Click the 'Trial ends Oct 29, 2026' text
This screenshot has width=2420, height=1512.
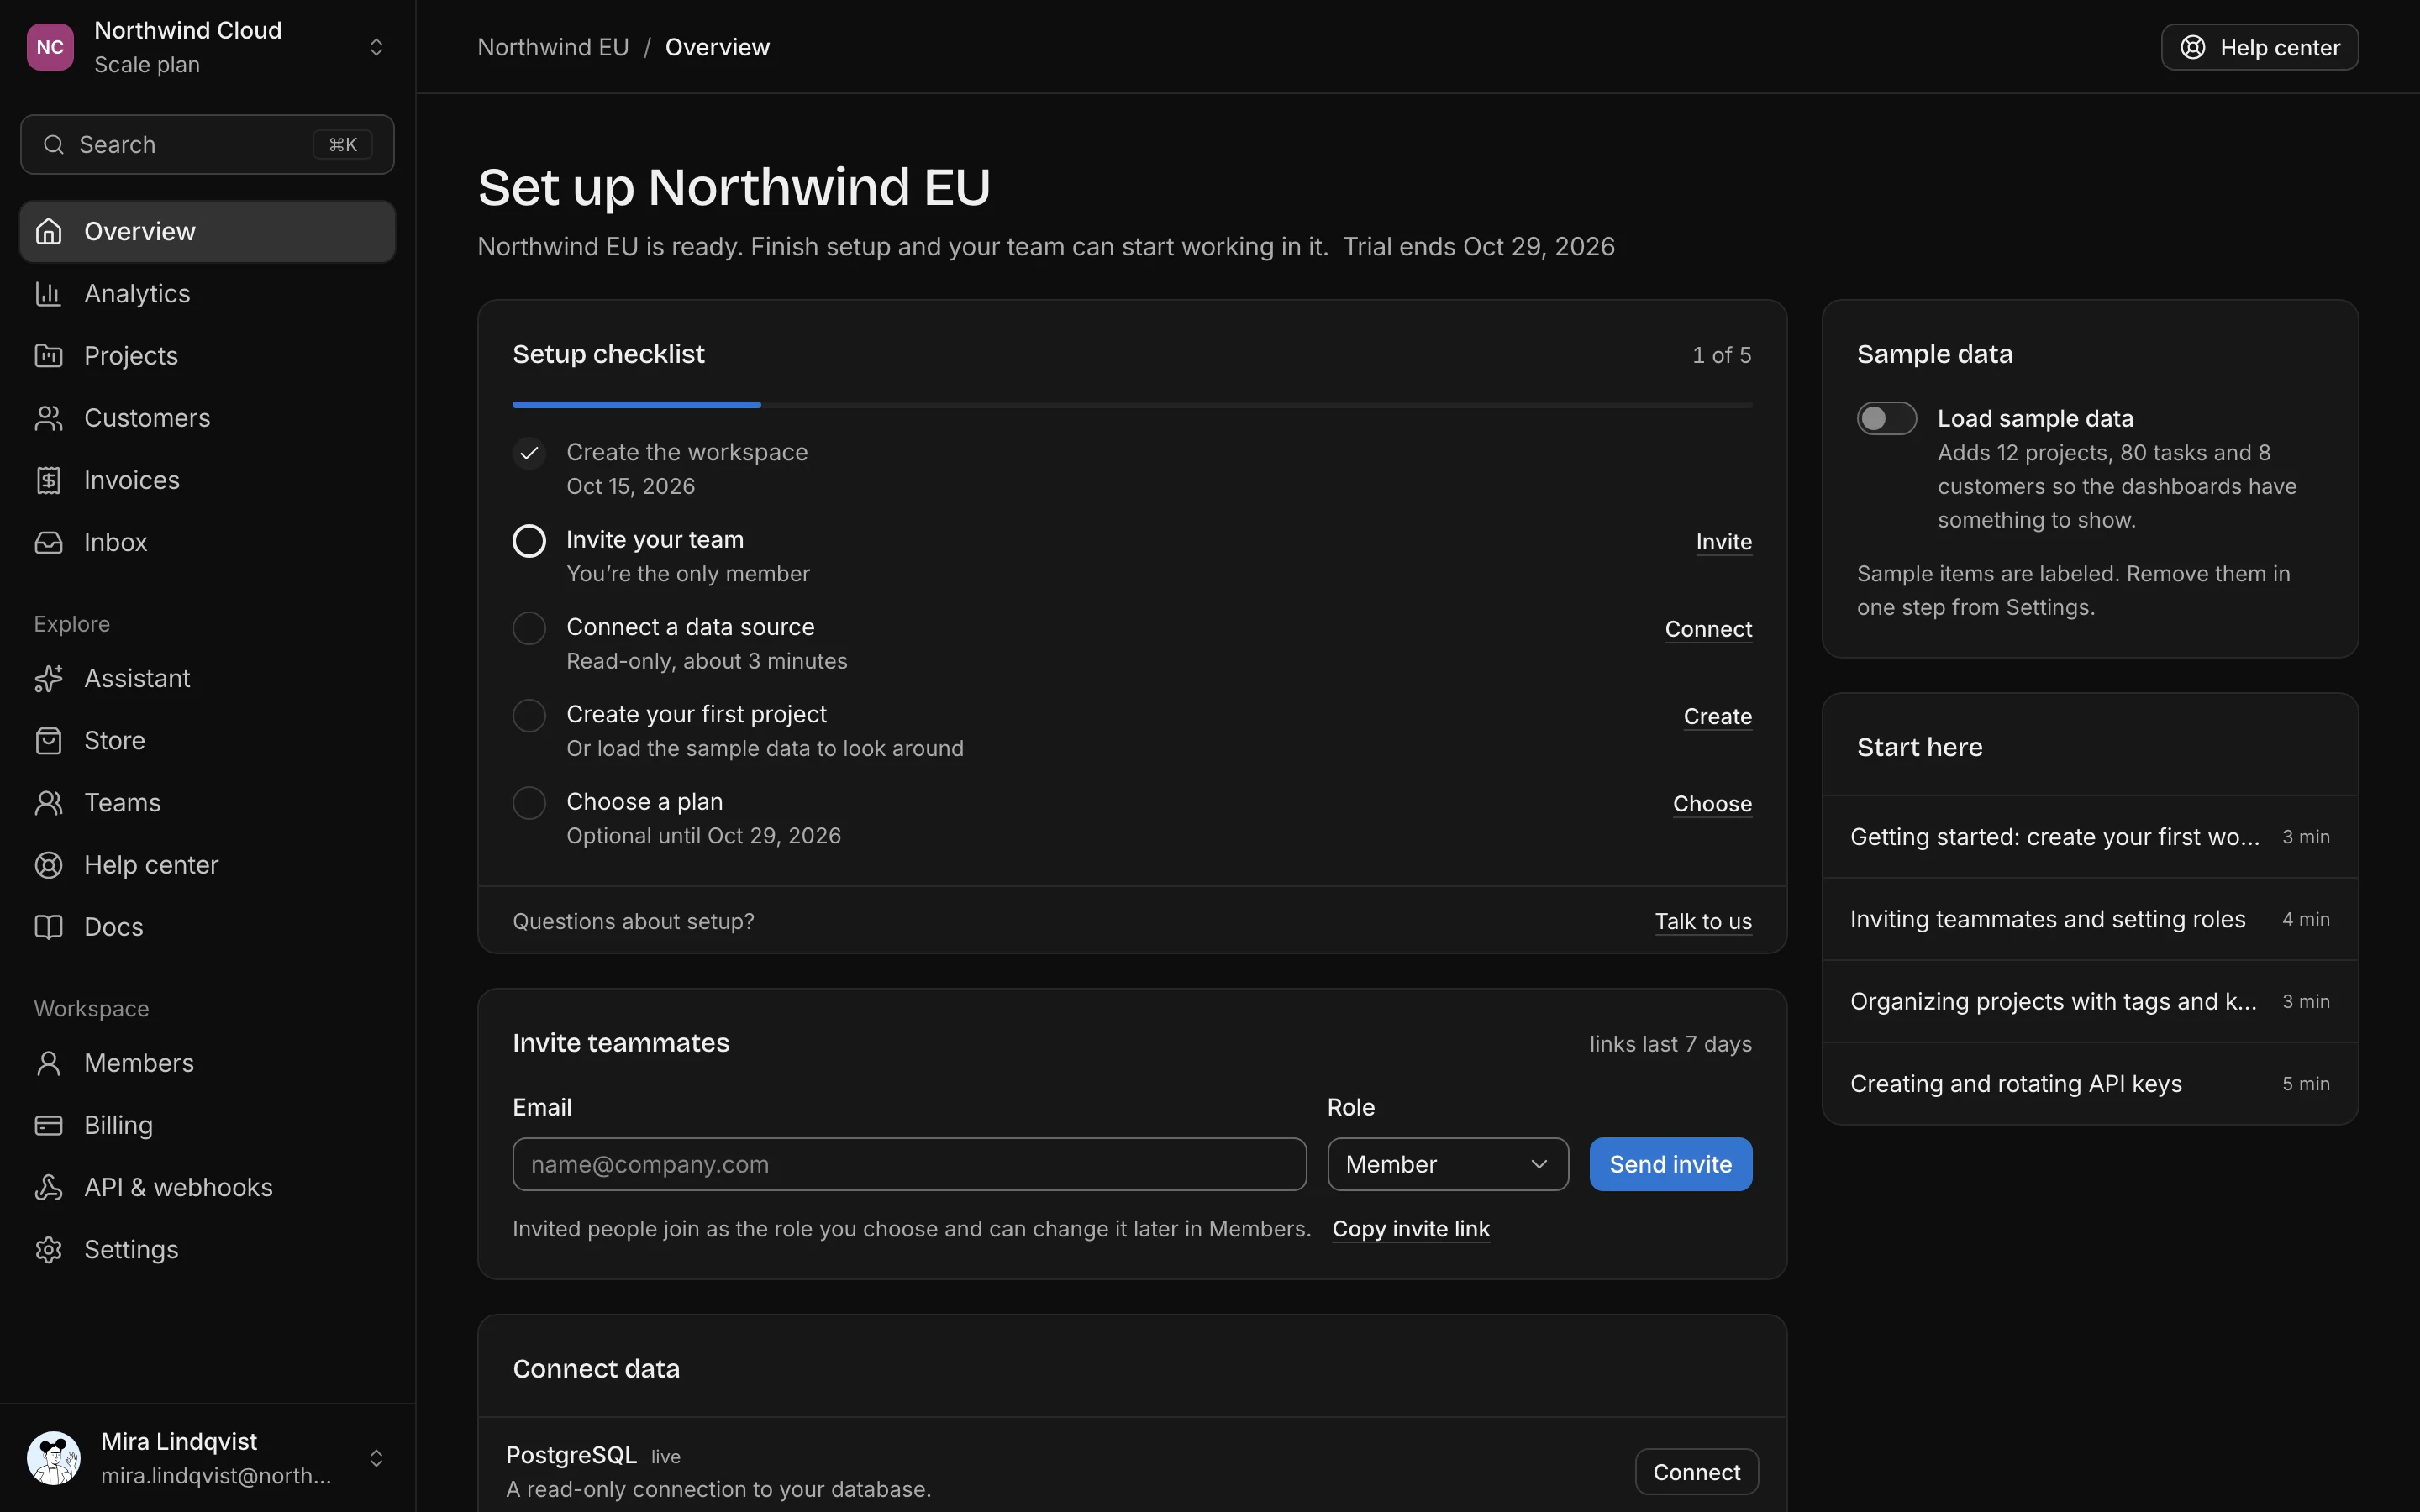(1478, 247)
